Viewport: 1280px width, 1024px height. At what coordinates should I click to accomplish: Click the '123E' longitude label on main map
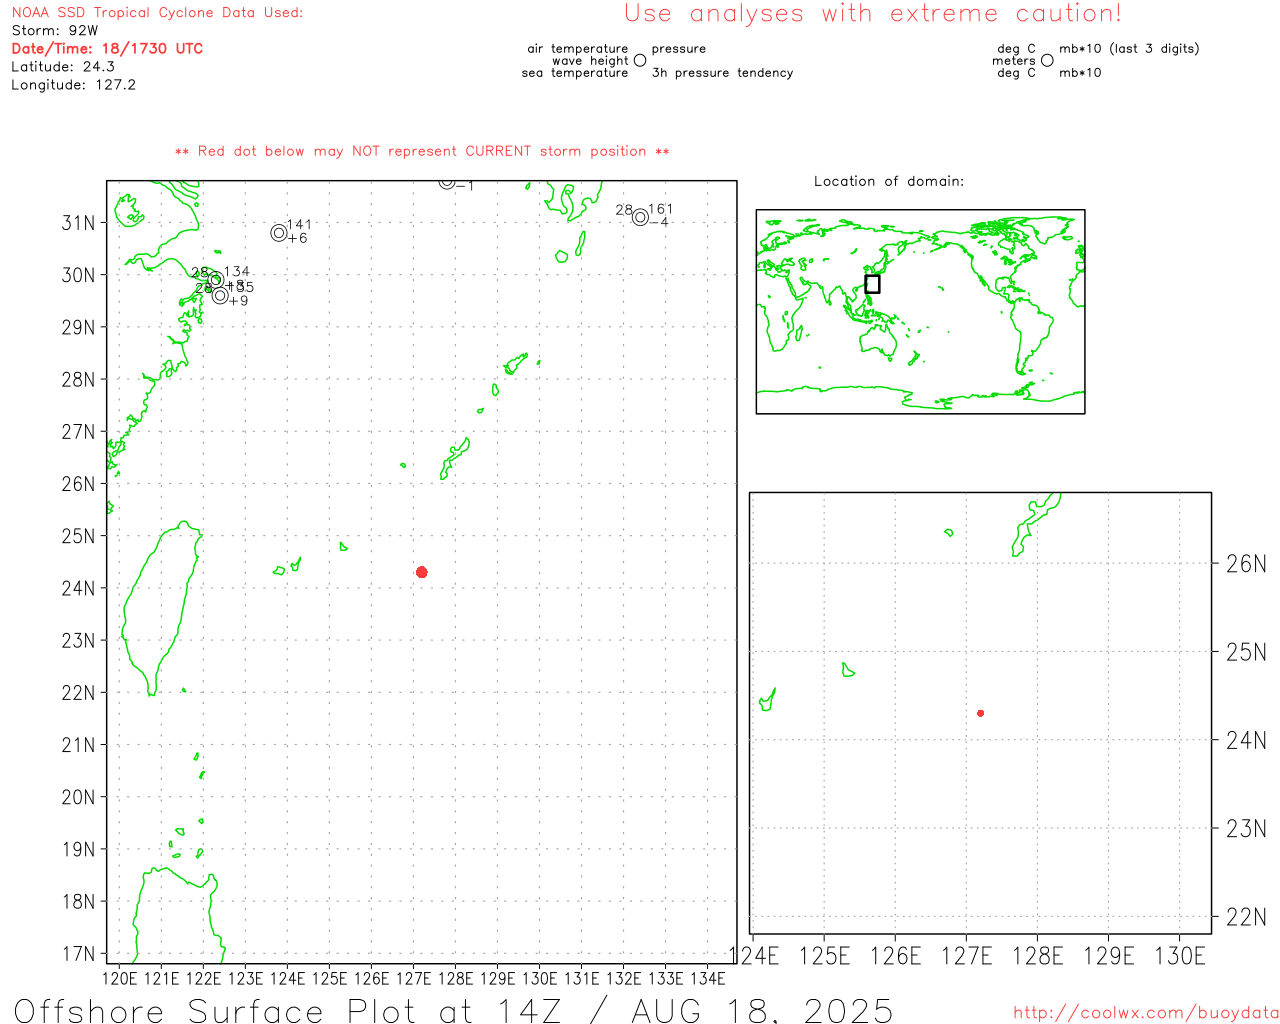246,978
